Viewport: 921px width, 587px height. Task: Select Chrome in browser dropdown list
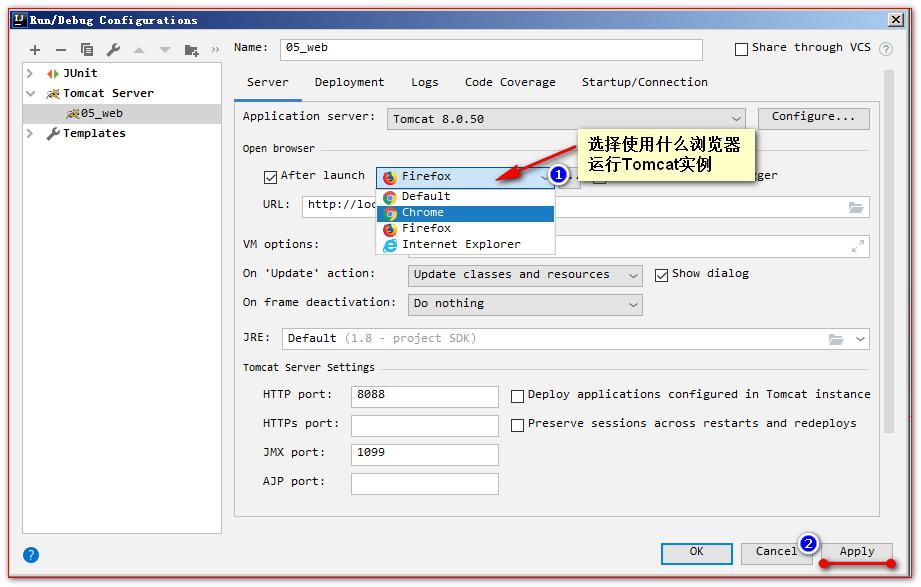click(x=465, y=213)
